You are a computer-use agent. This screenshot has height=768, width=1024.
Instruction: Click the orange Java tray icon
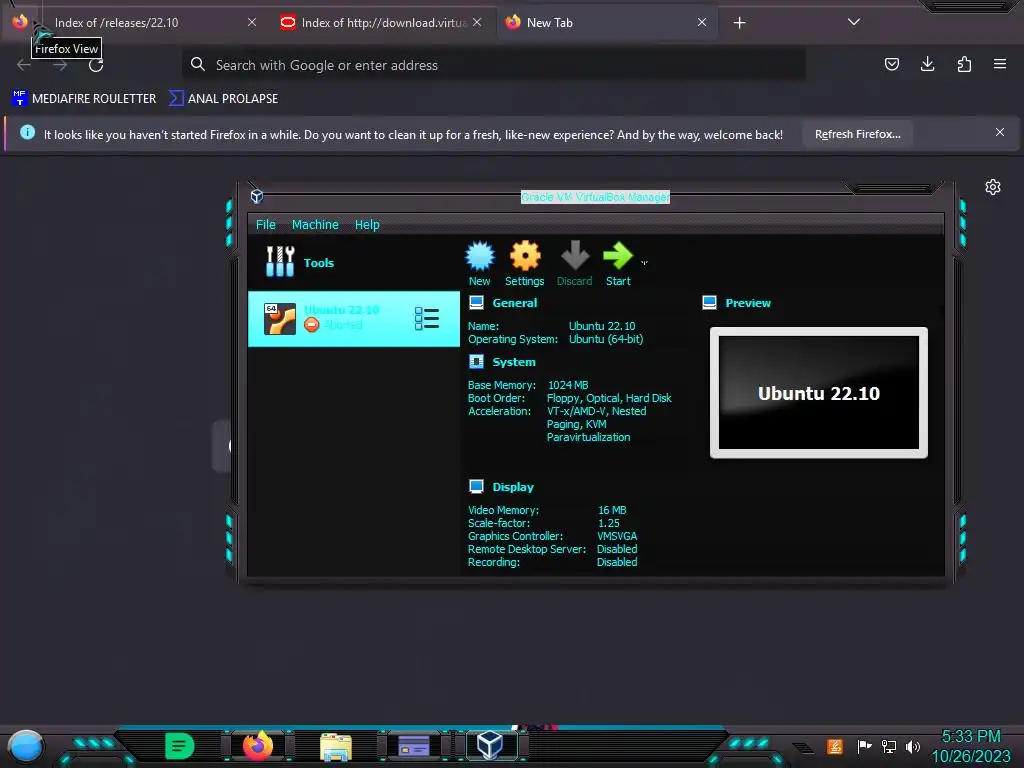tap(835, 746)
